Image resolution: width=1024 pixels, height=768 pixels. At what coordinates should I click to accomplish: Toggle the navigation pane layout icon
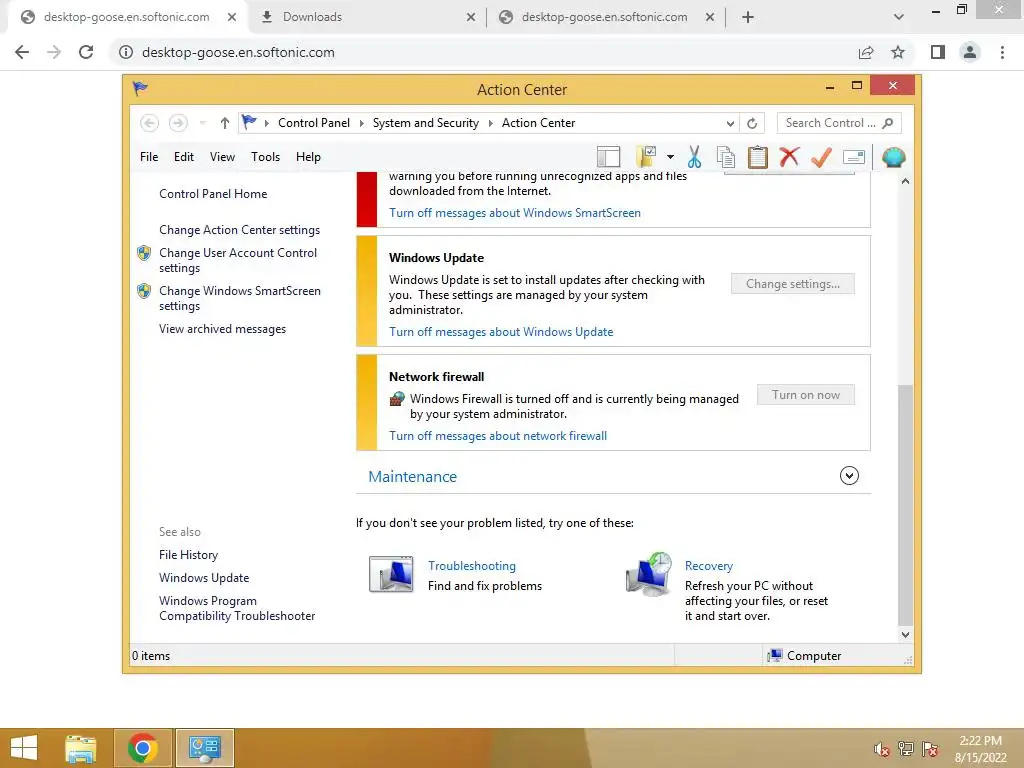pyautogui.click(x=608, y=157)
